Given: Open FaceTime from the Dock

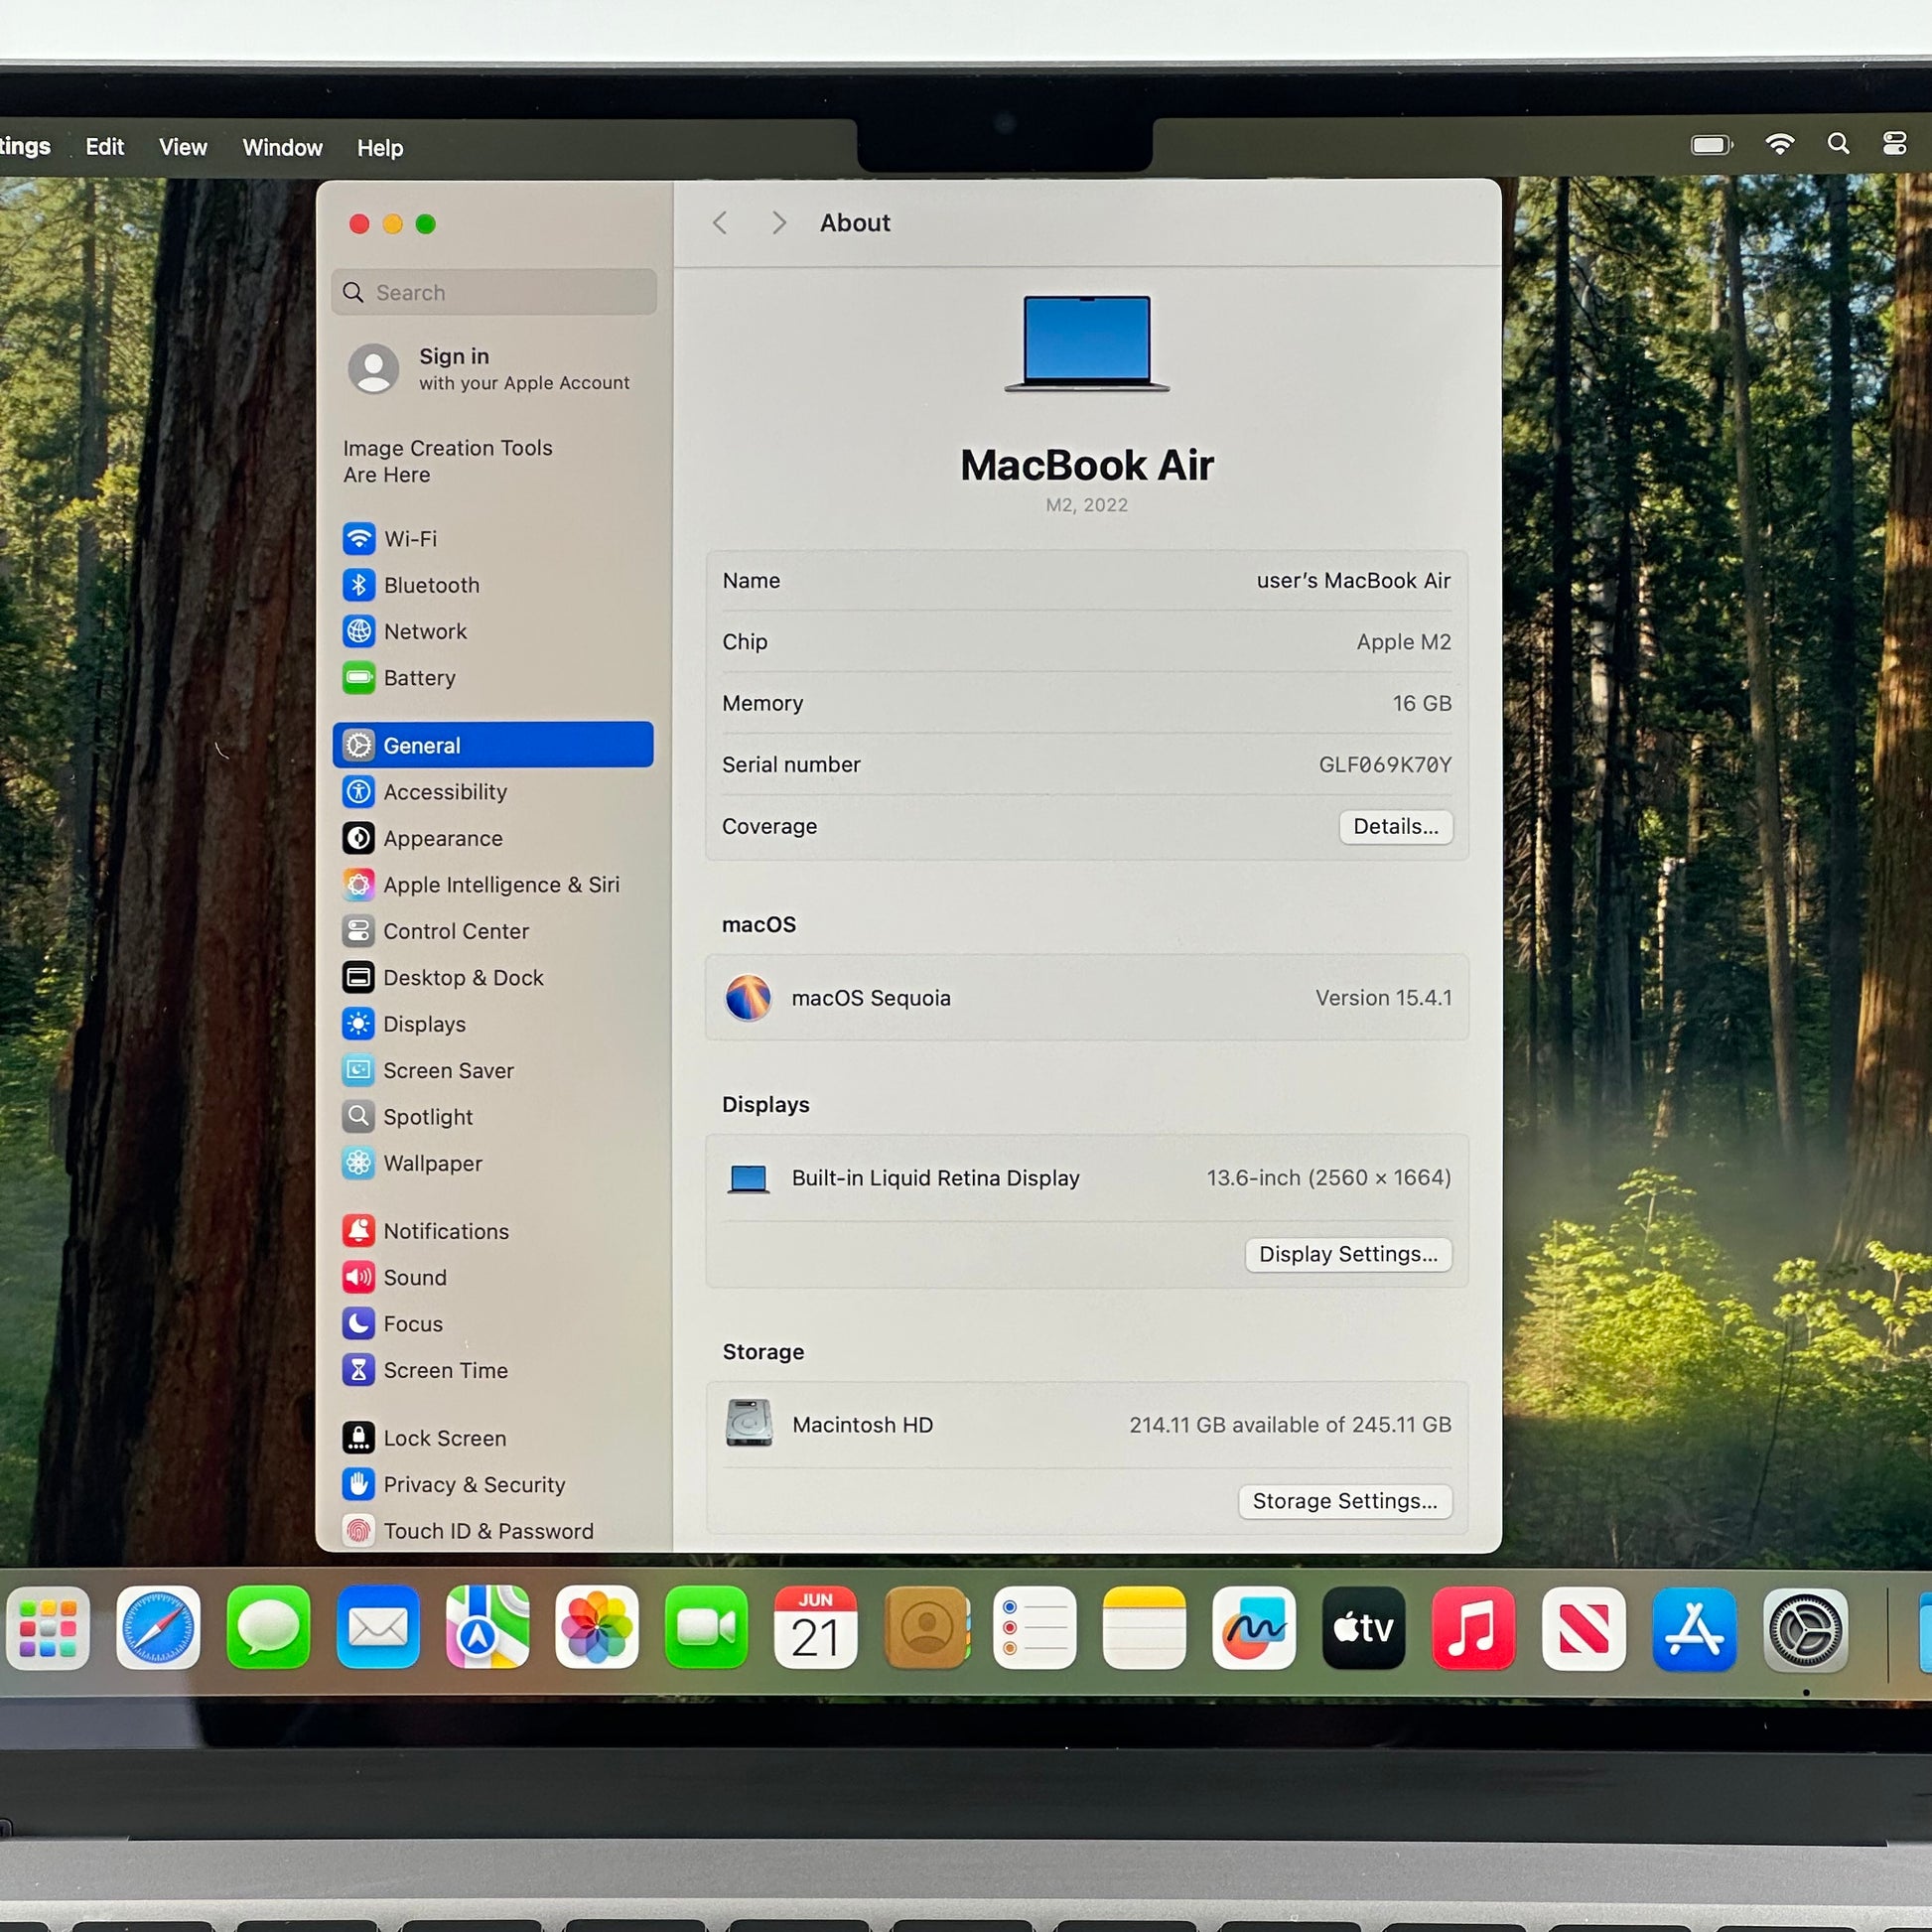Looking at the screenshot, I should point(706,1627).
